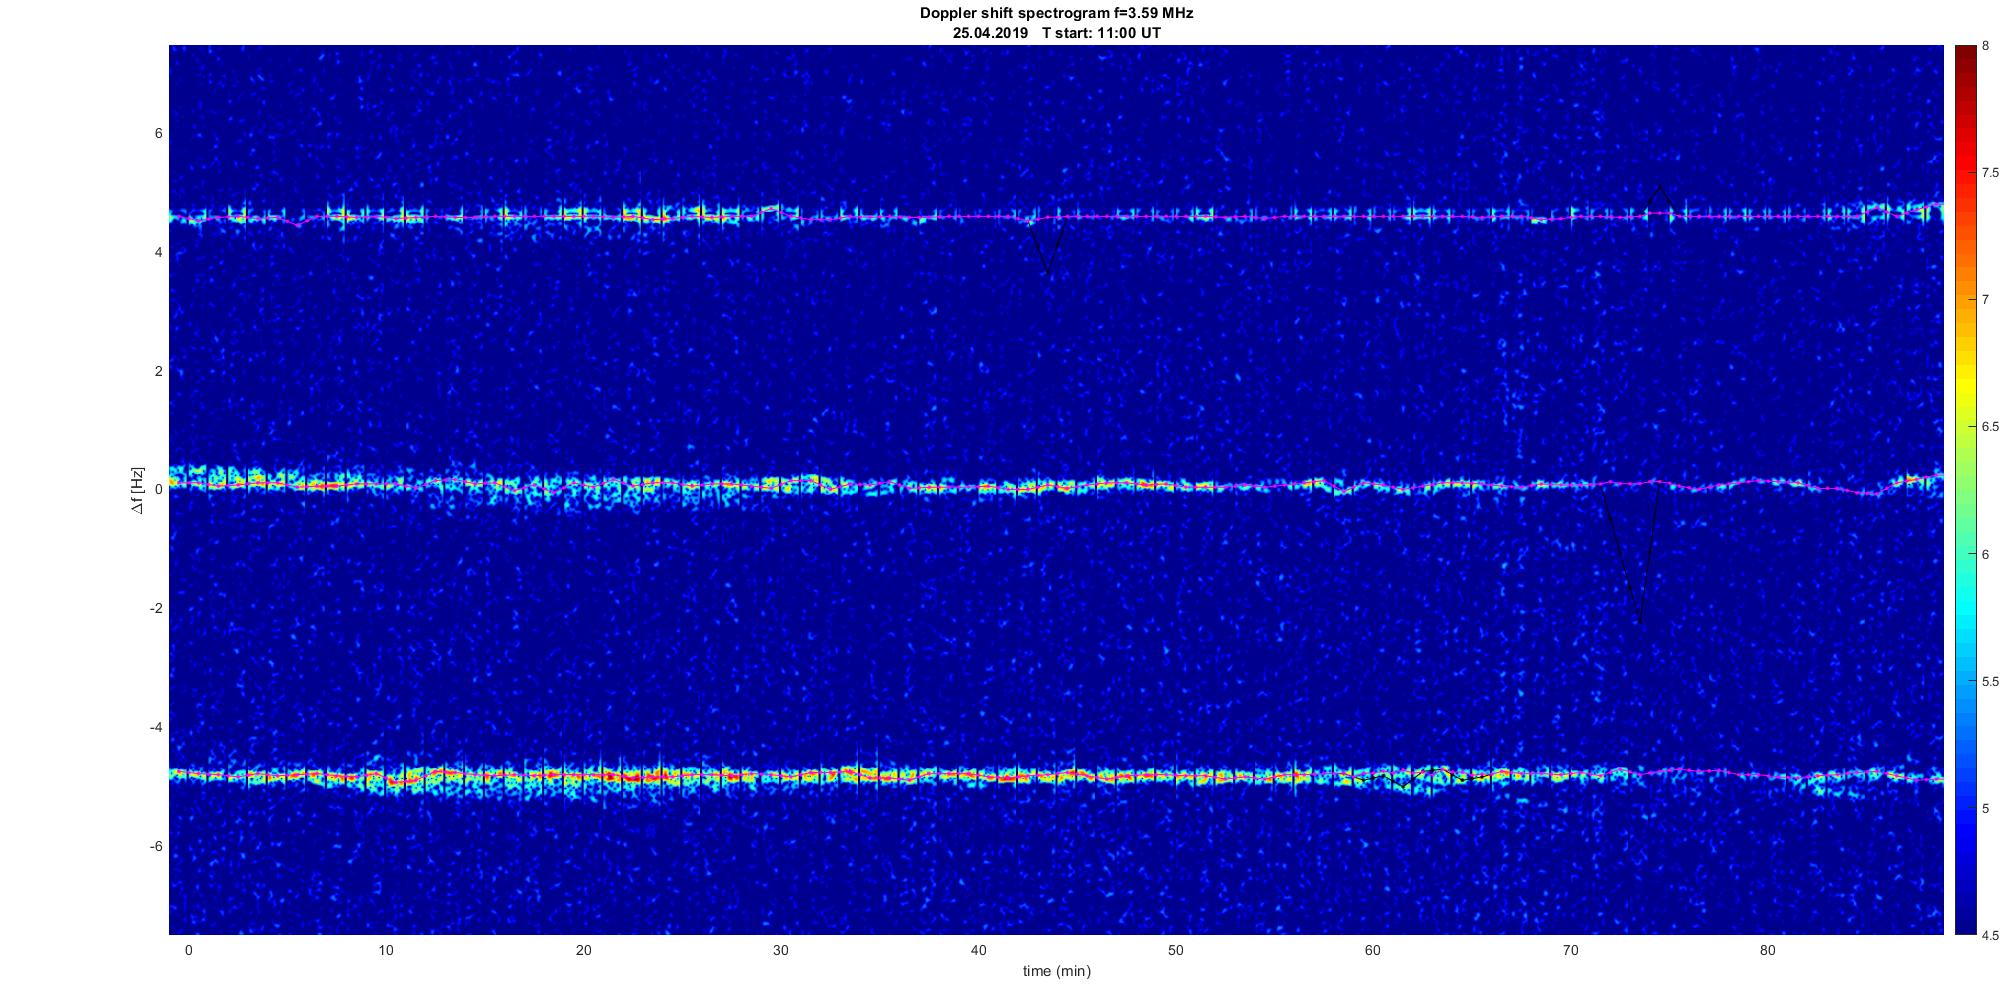
Task: Click x-axis tick label 30
Action: (x=781, y=950)
